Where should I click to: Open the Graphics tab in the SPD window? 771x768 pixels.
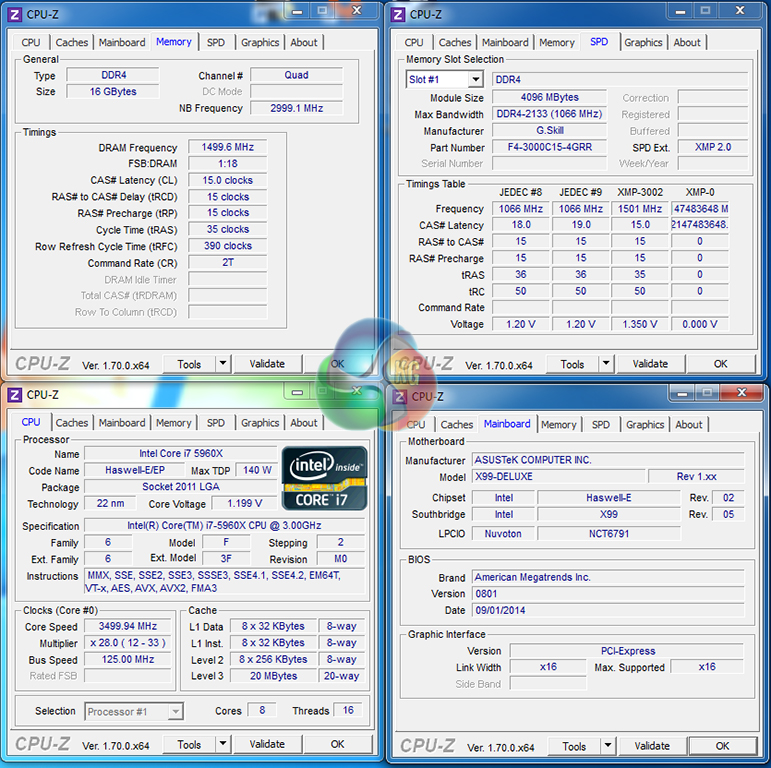[x=643, y=43]
